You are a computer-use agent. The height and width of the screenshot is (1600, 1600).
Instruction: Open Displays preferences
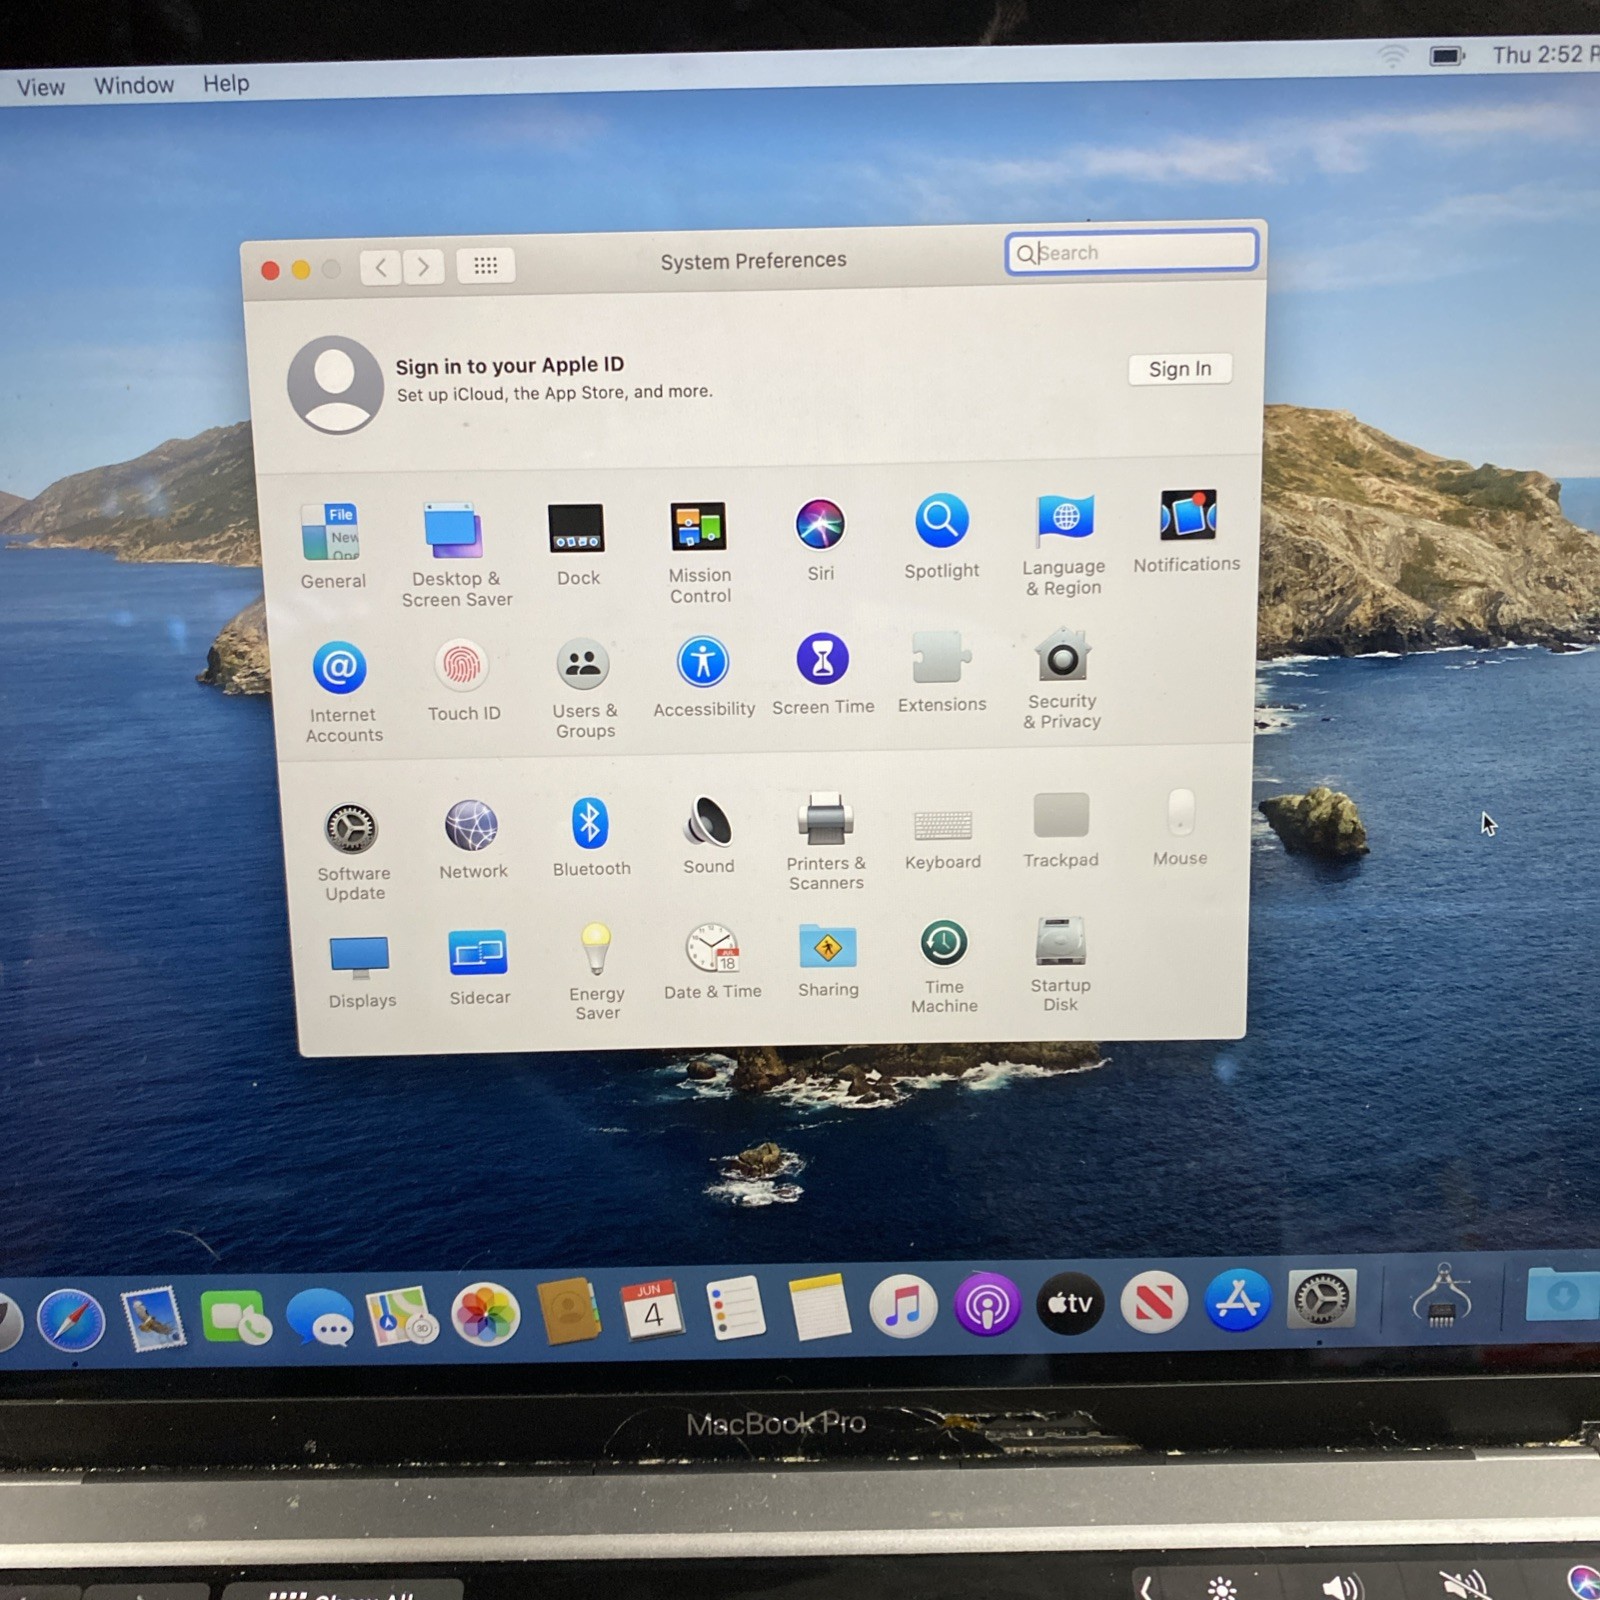[360, 957]
